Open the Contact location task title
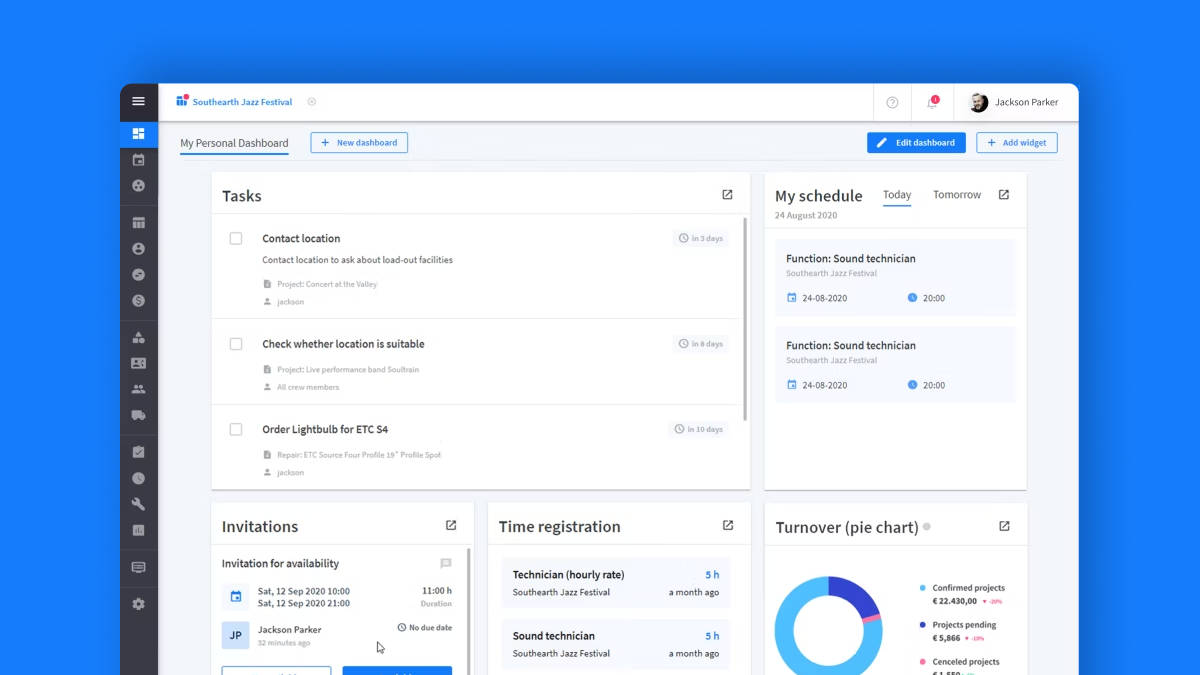The height and width of the screenshot is (675, 1200). pos(301,239)
